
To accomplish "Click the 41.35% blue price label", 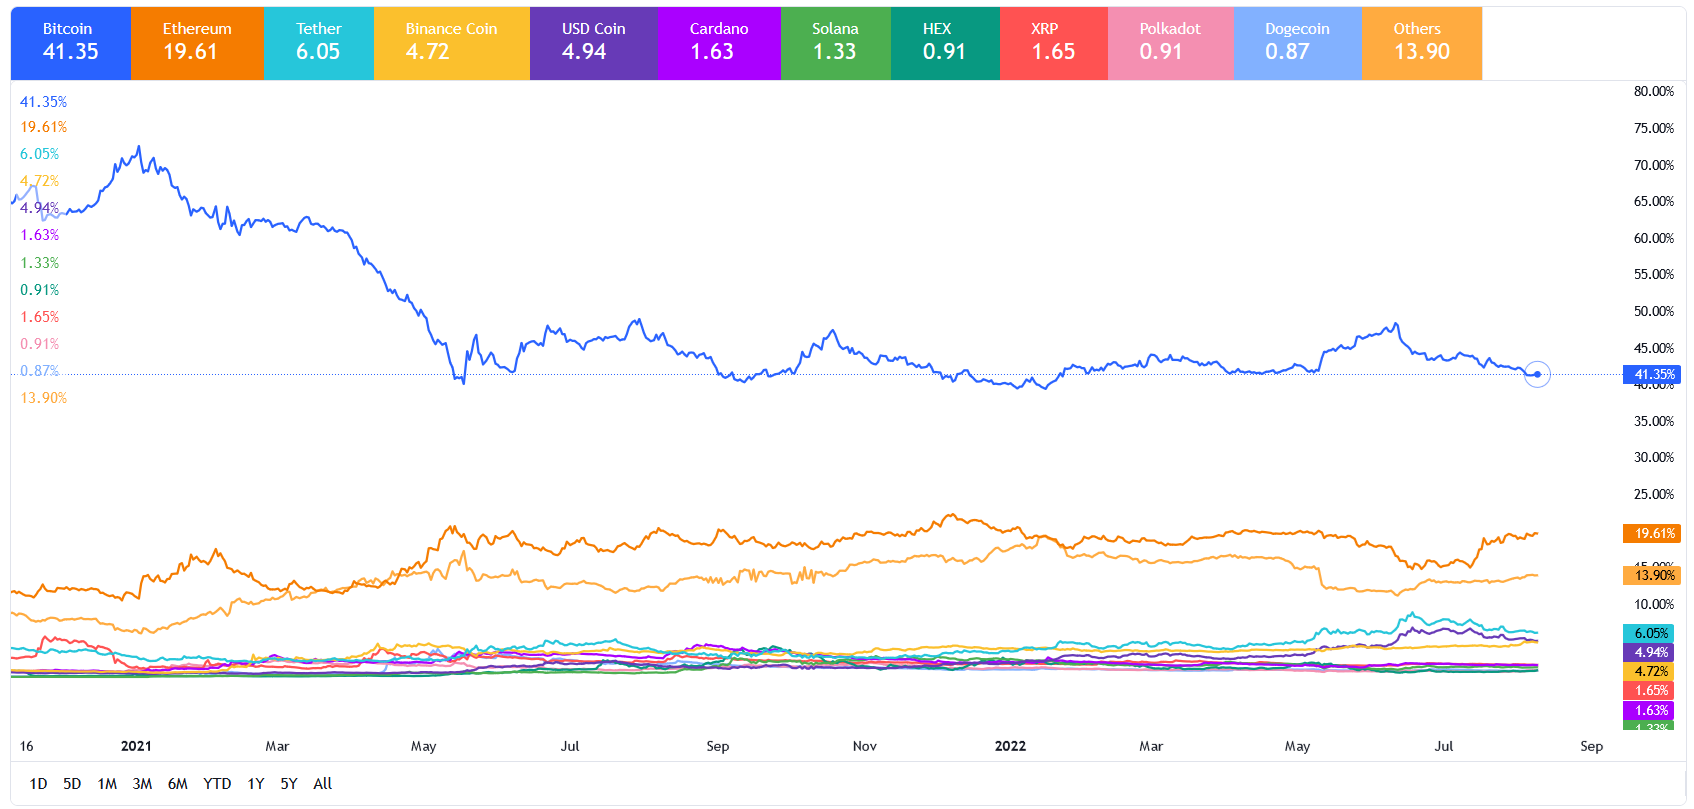I will 1652,375.
